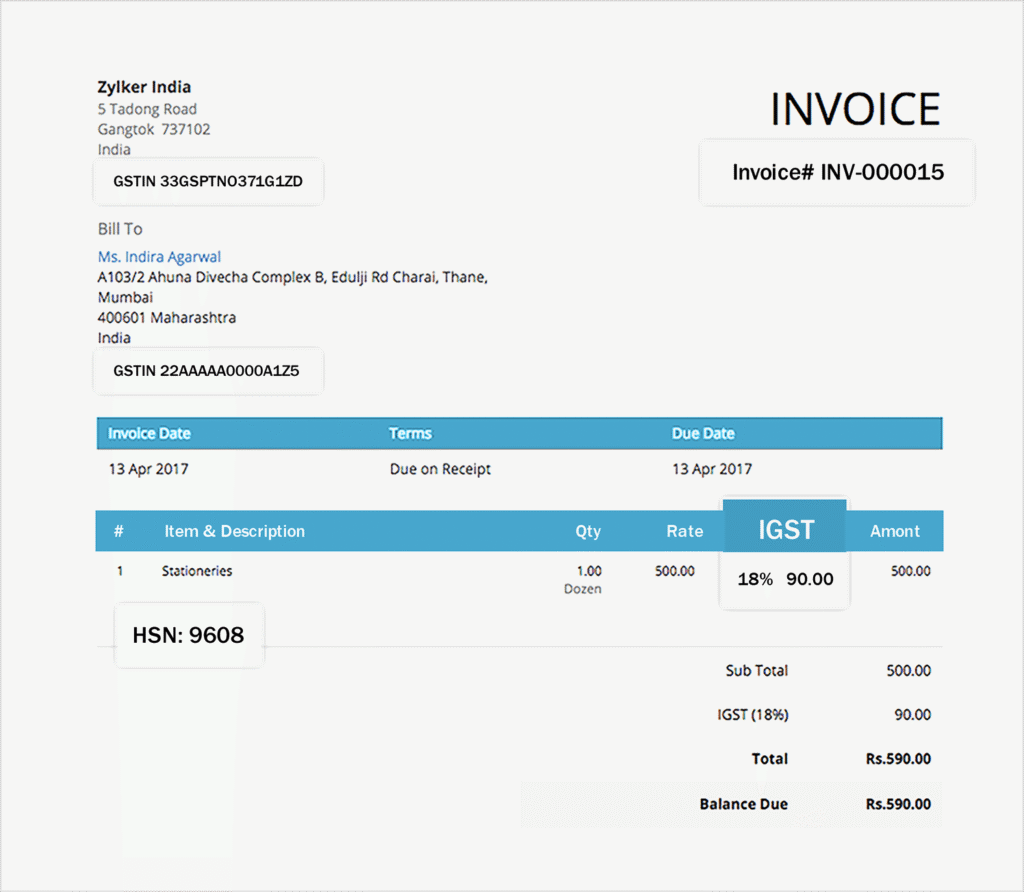1024x892 pixels.
Task: Click the Ms. Indira Agarwal customer link
Action: click(x=159, y=257)
